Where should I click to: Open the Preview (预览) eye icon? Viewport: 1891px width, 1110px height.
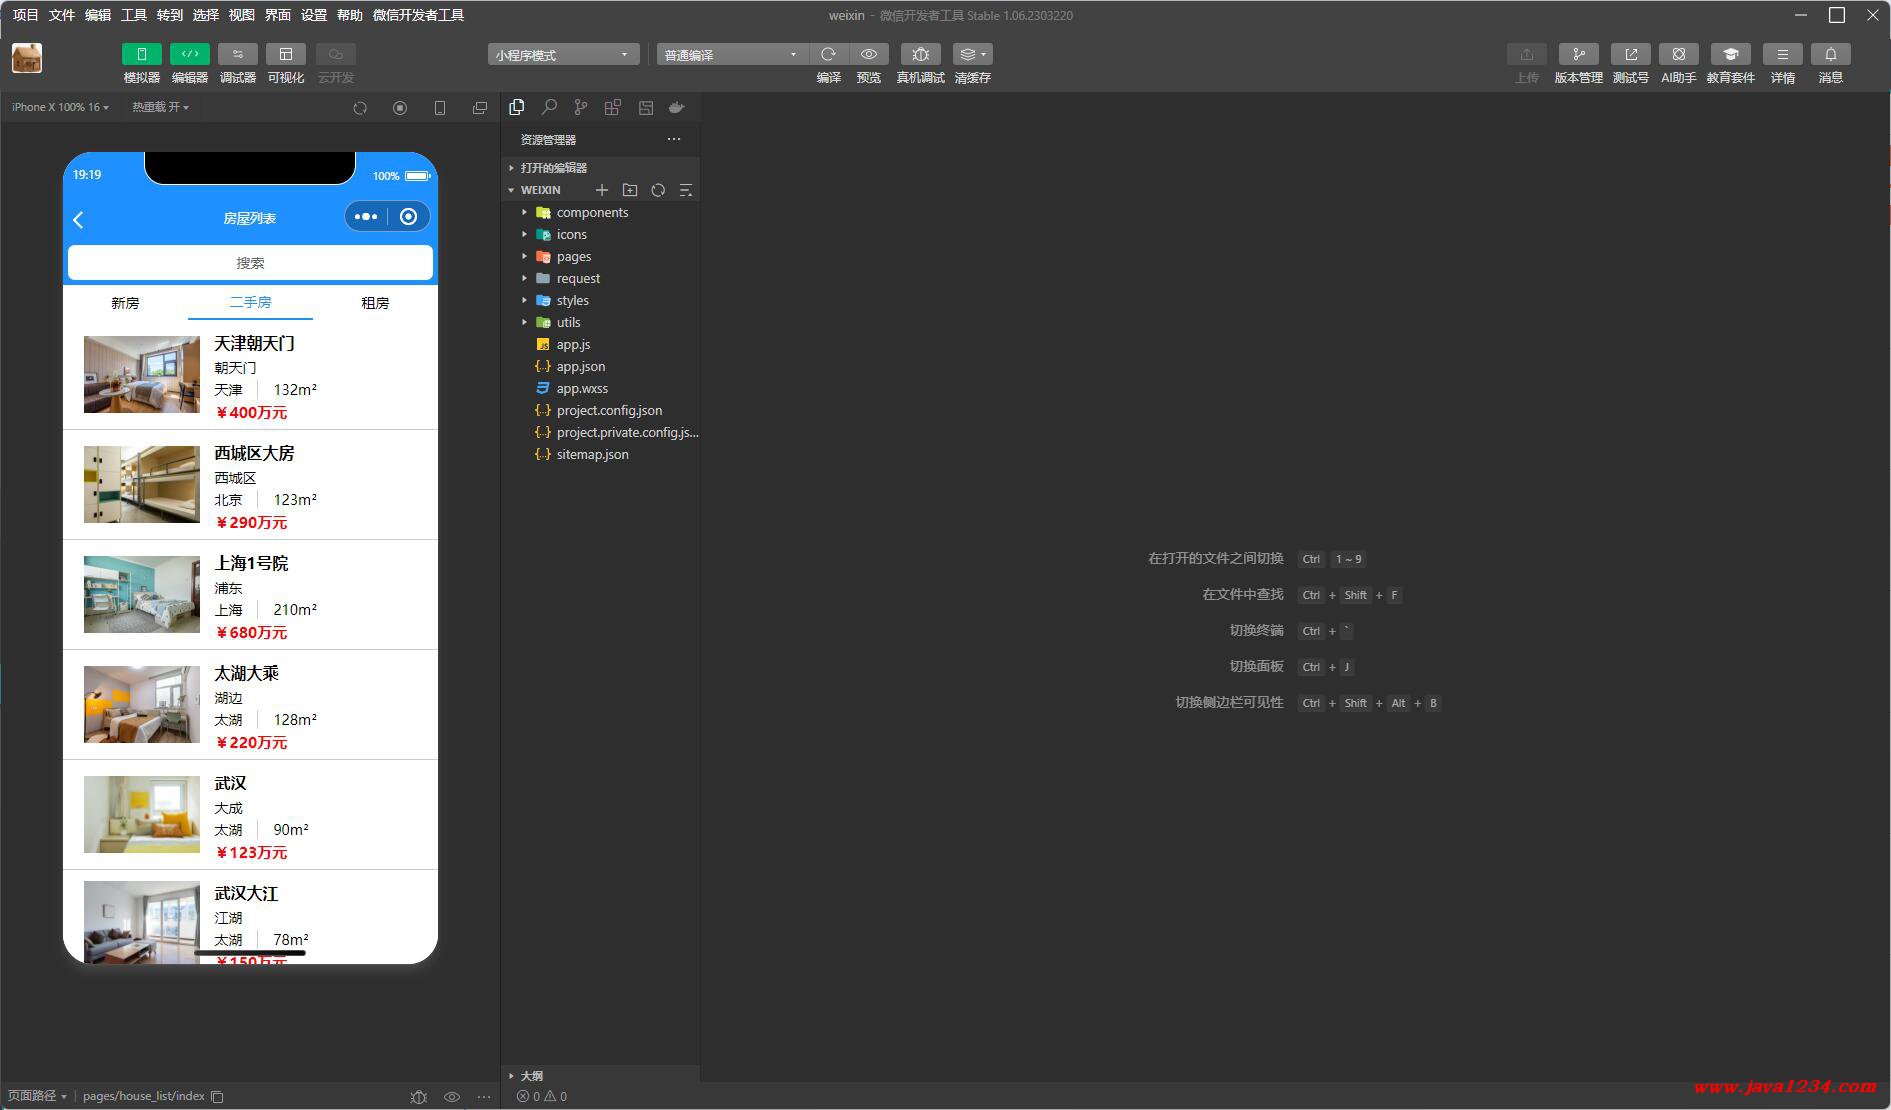point(868,55)
